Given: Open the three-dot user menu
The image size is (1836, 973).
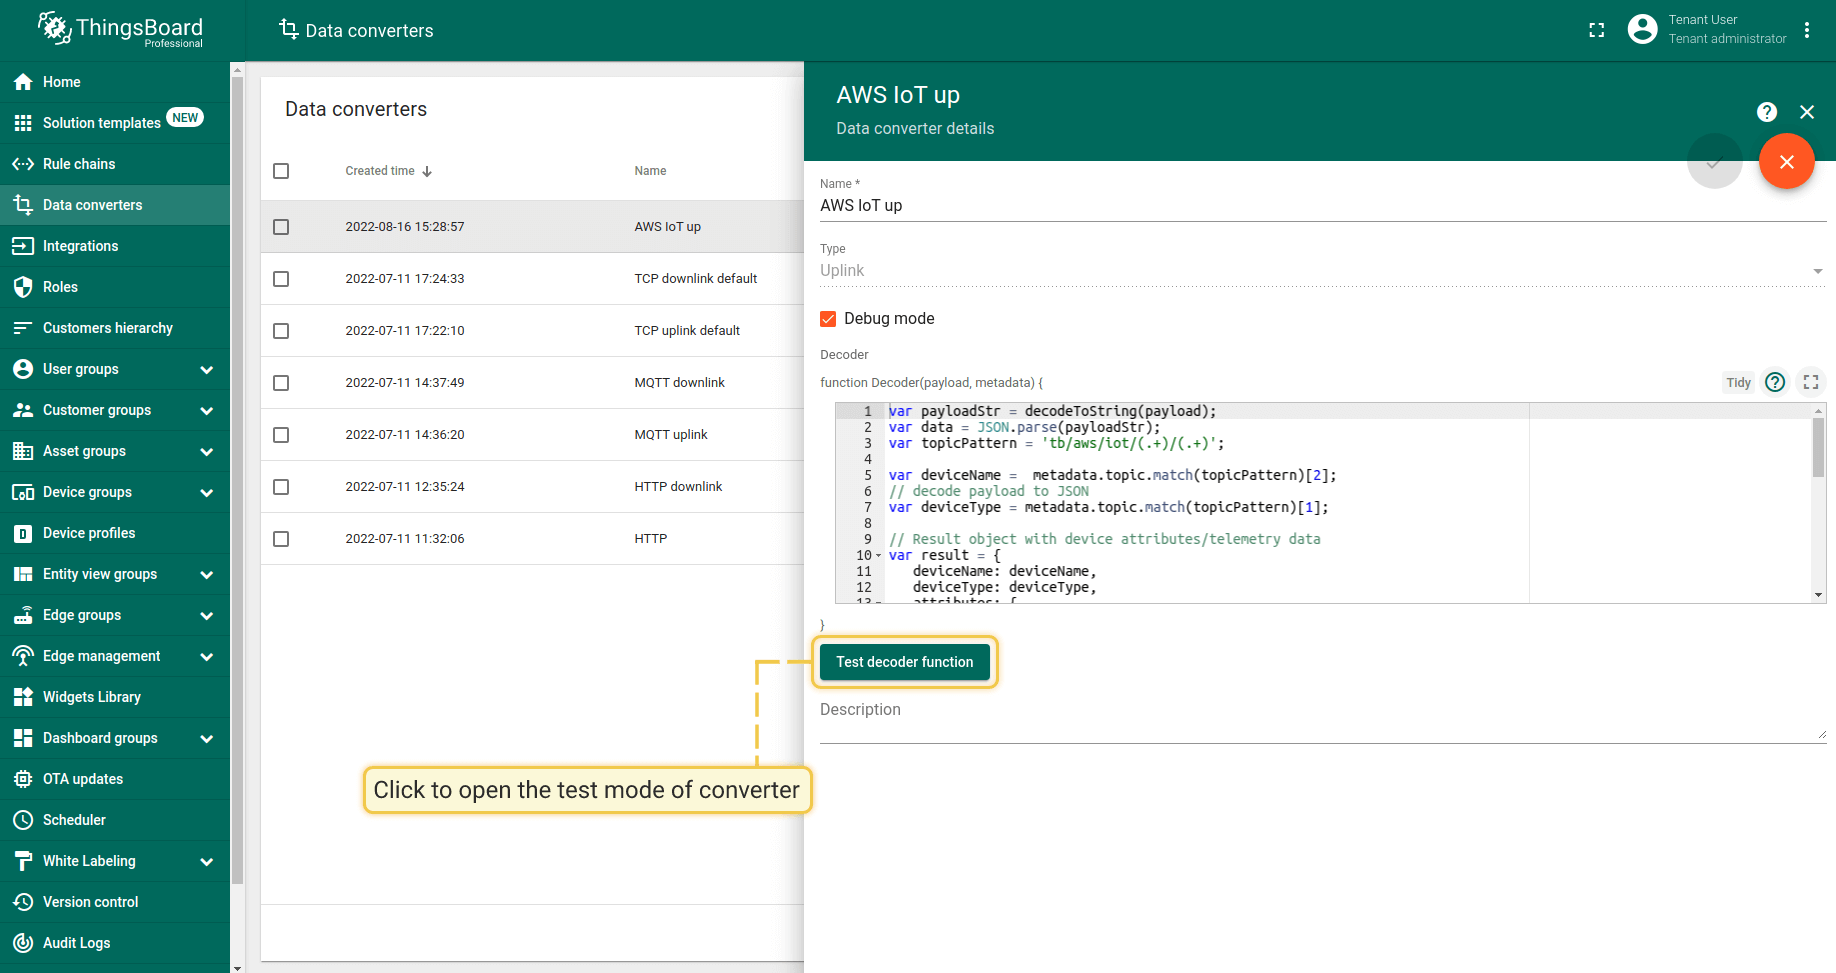Looking at the screenshot, I should point(1806,30).
